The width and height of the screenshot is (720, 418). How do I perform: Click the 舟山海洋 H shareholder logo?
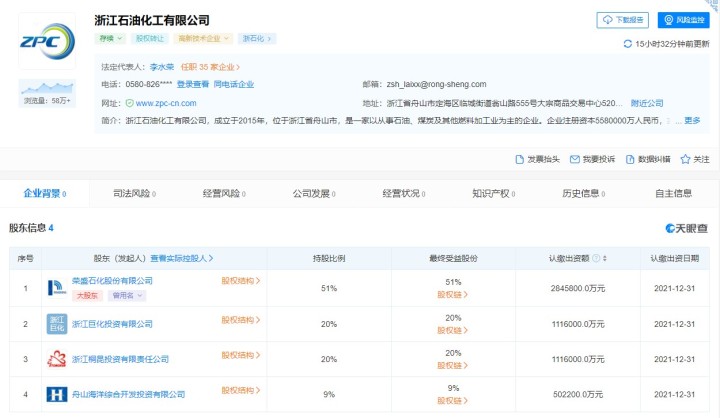[57, 394]
